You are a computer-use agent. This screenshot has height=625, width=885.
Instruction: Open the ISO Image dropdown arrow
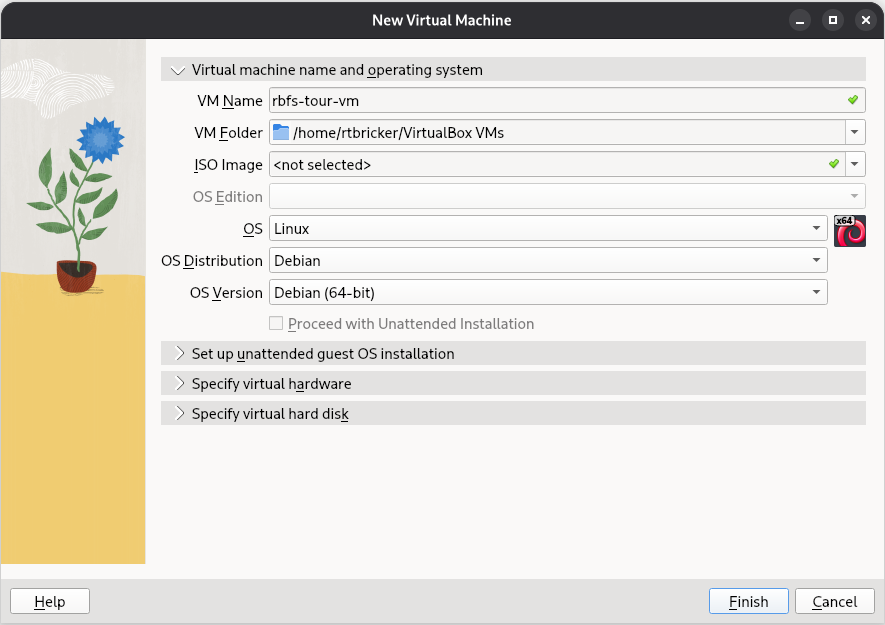[855, 164]
